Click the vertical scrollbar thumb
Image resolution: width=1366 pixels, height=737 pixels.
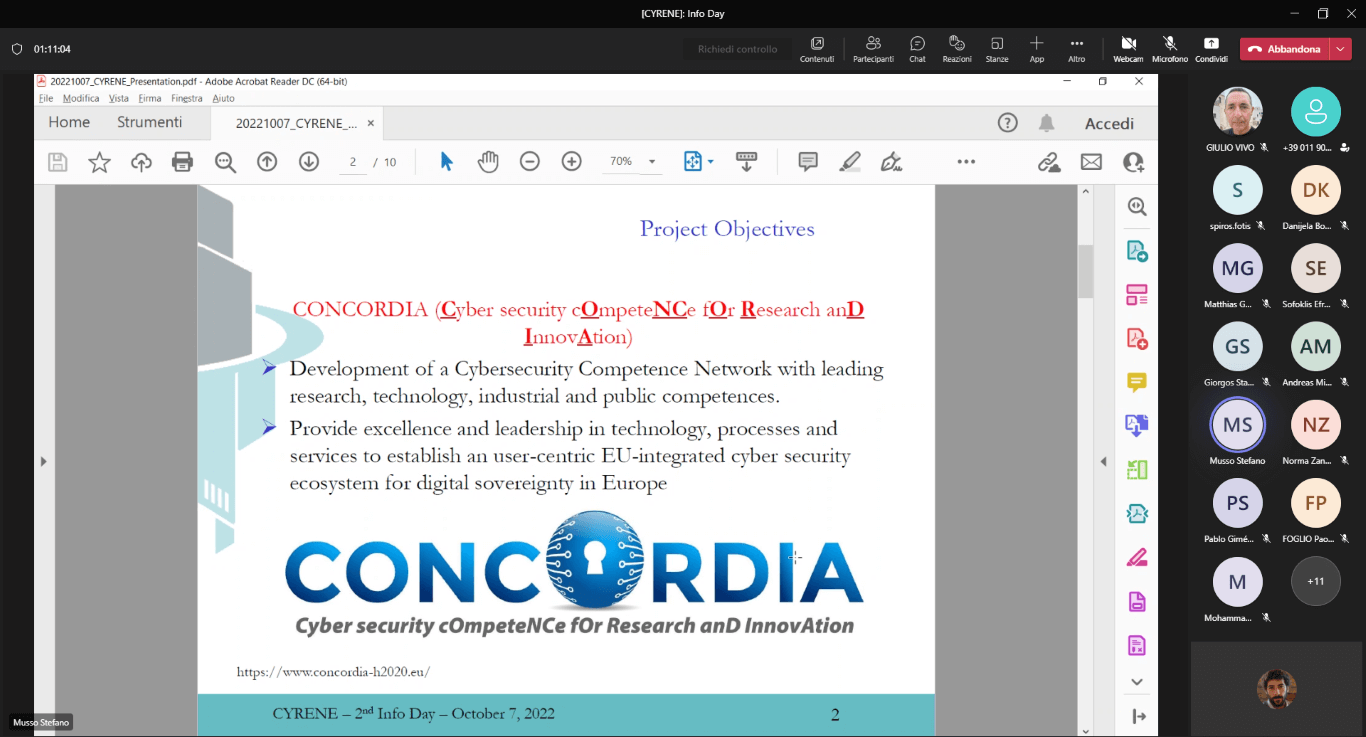tap(1085, 271)
